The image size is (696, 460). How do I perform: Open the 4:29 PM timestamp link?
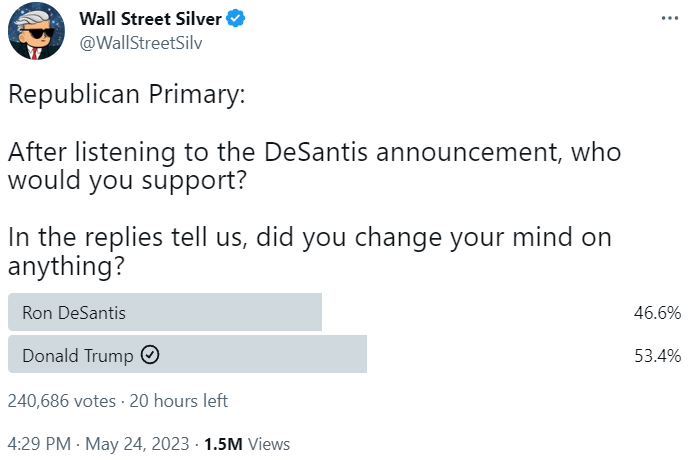[37, 443]
